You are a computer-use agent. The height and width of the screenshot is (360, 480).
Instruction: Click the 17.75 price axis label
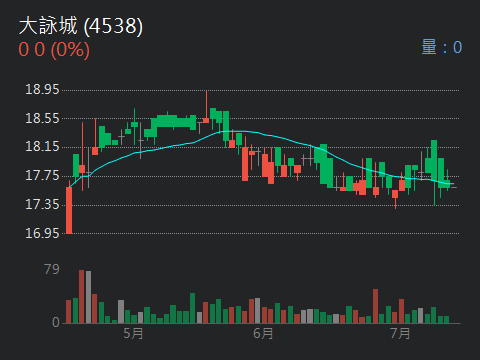pyautogui.click(x=42, y=175)
